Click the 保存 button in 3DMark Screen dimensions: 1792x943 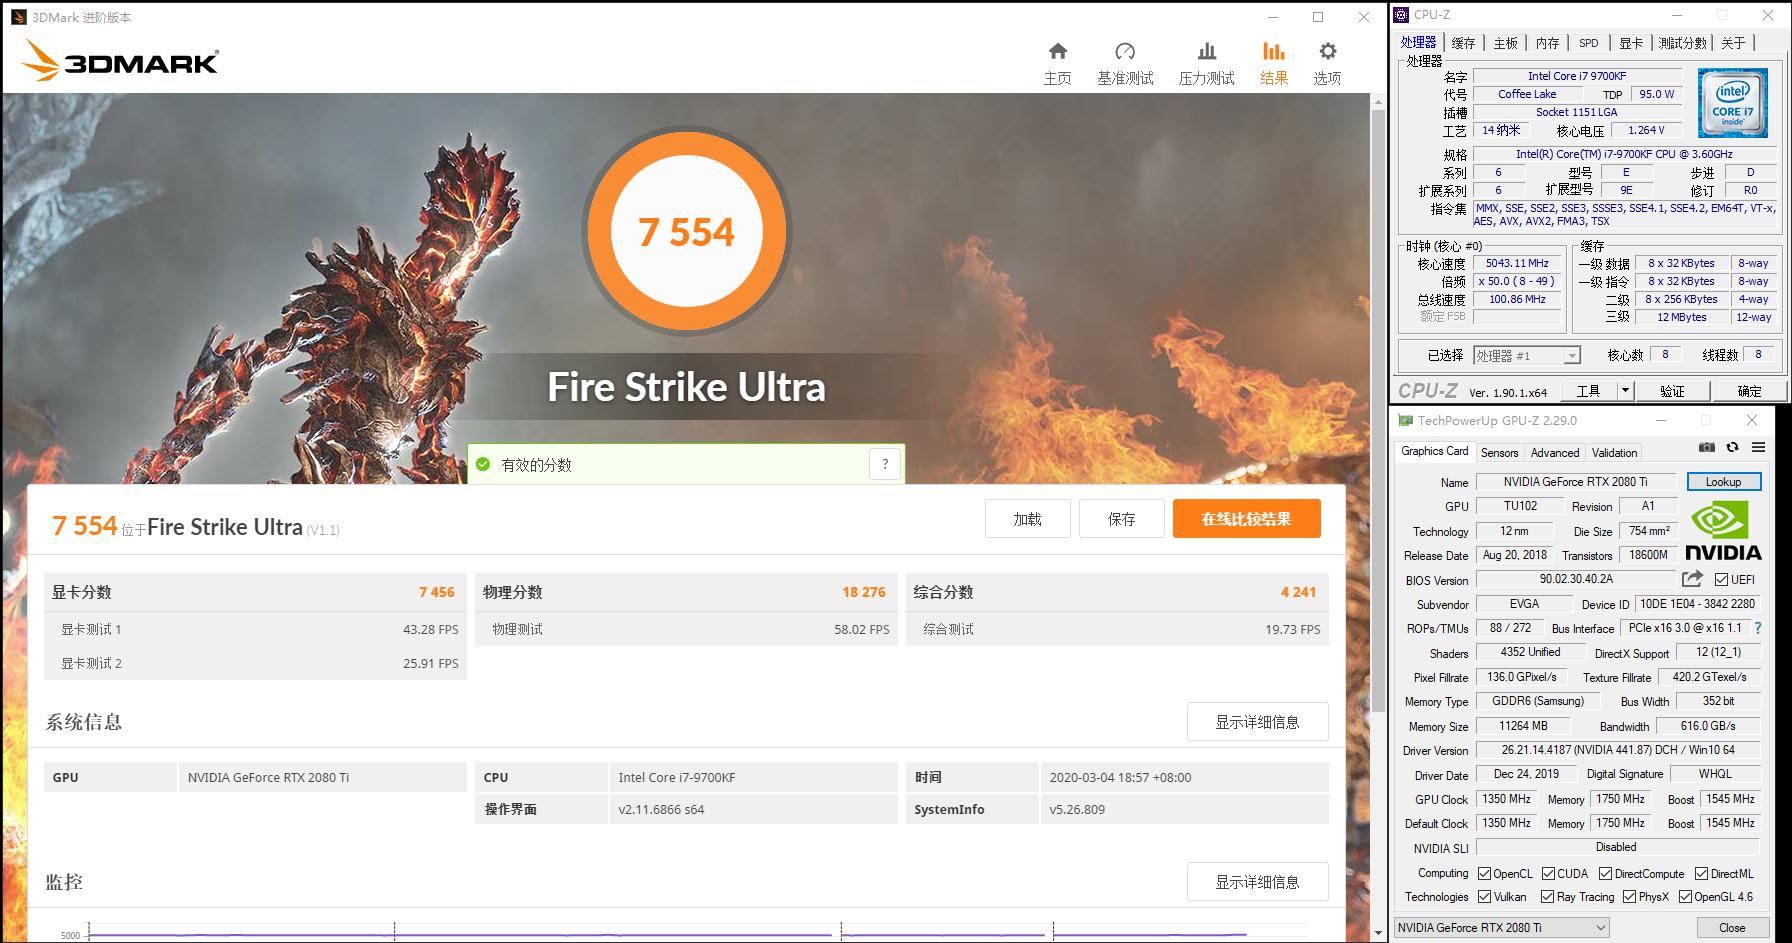click(x=1121, y=519)
